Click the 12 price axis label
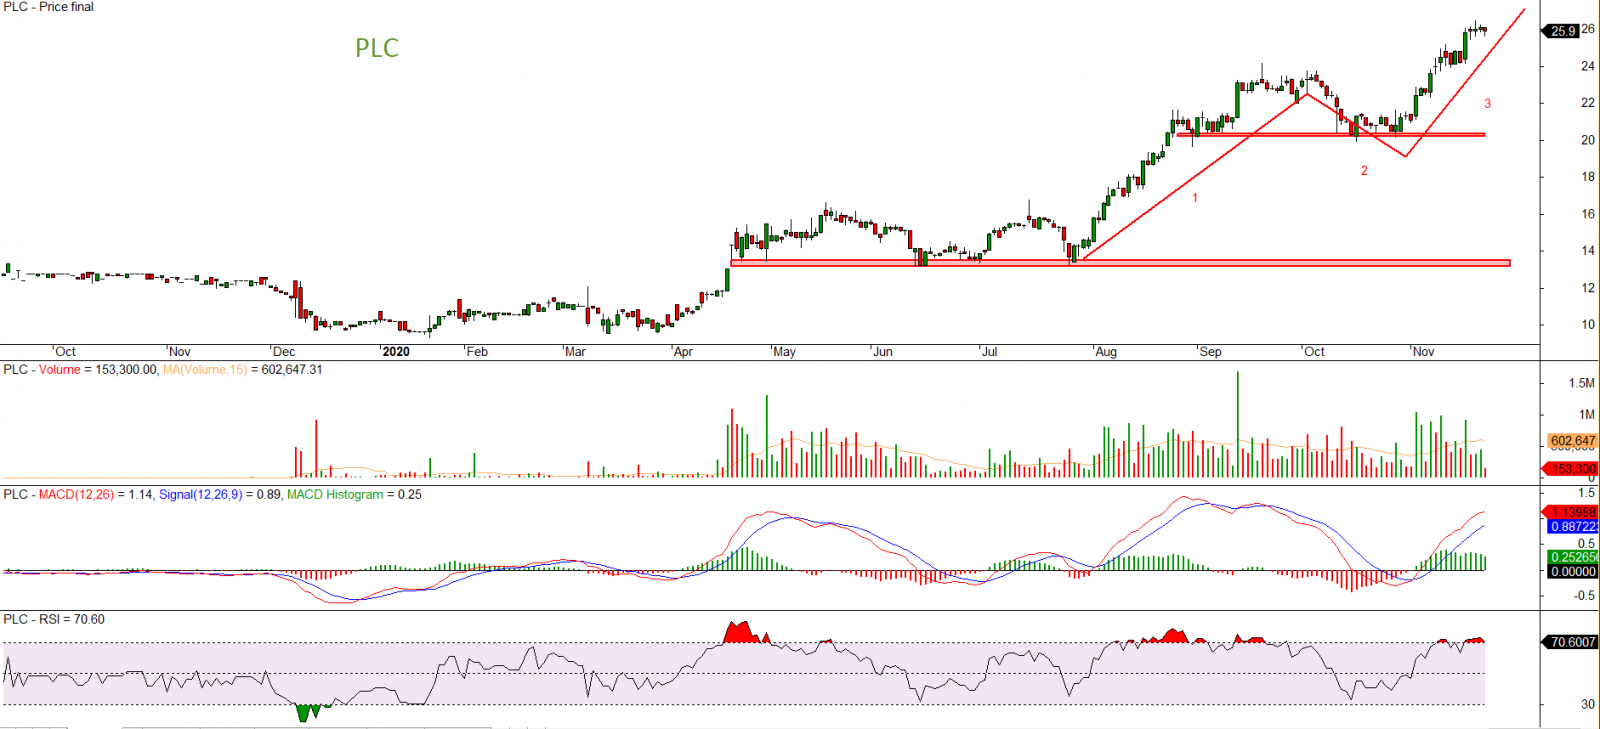The image size is (1600, 729). click(x=1588, y=288)
